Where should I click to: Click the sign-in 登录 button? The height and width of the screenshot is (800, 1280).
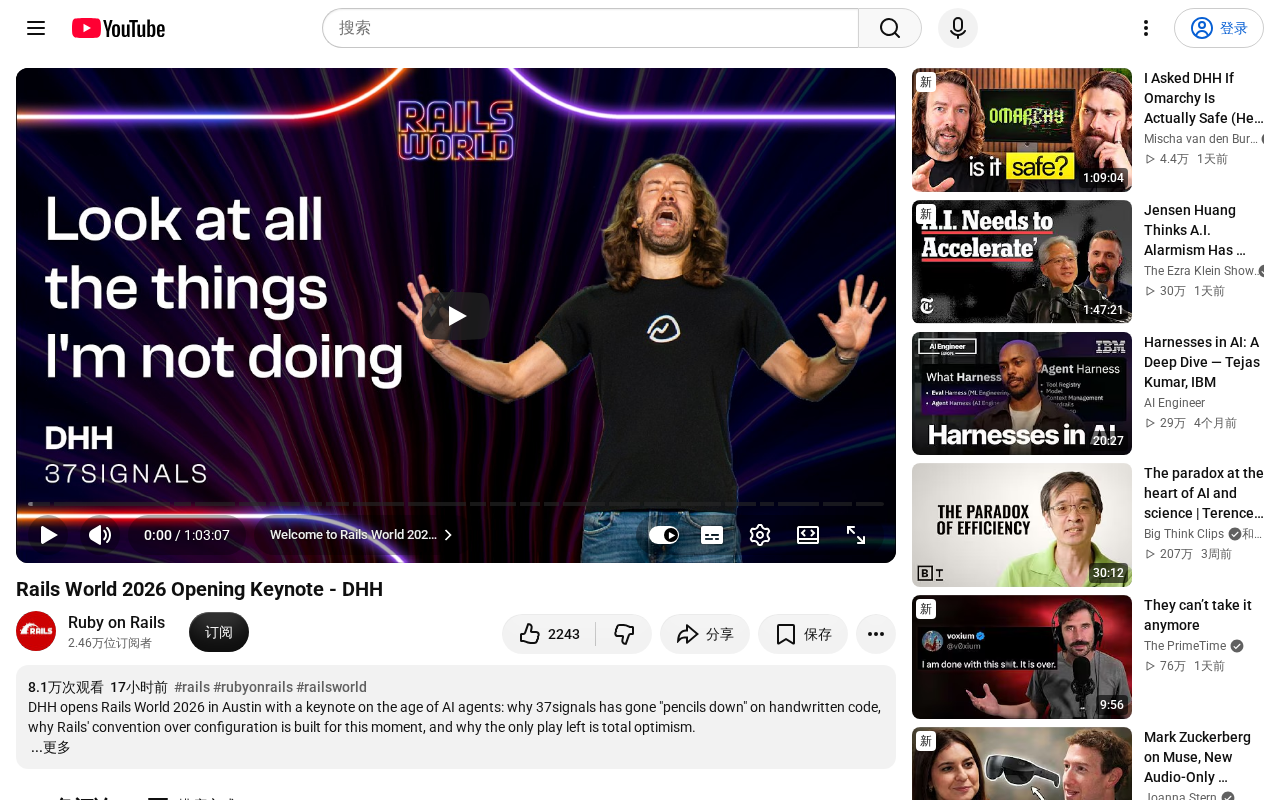click(1219, 28)
